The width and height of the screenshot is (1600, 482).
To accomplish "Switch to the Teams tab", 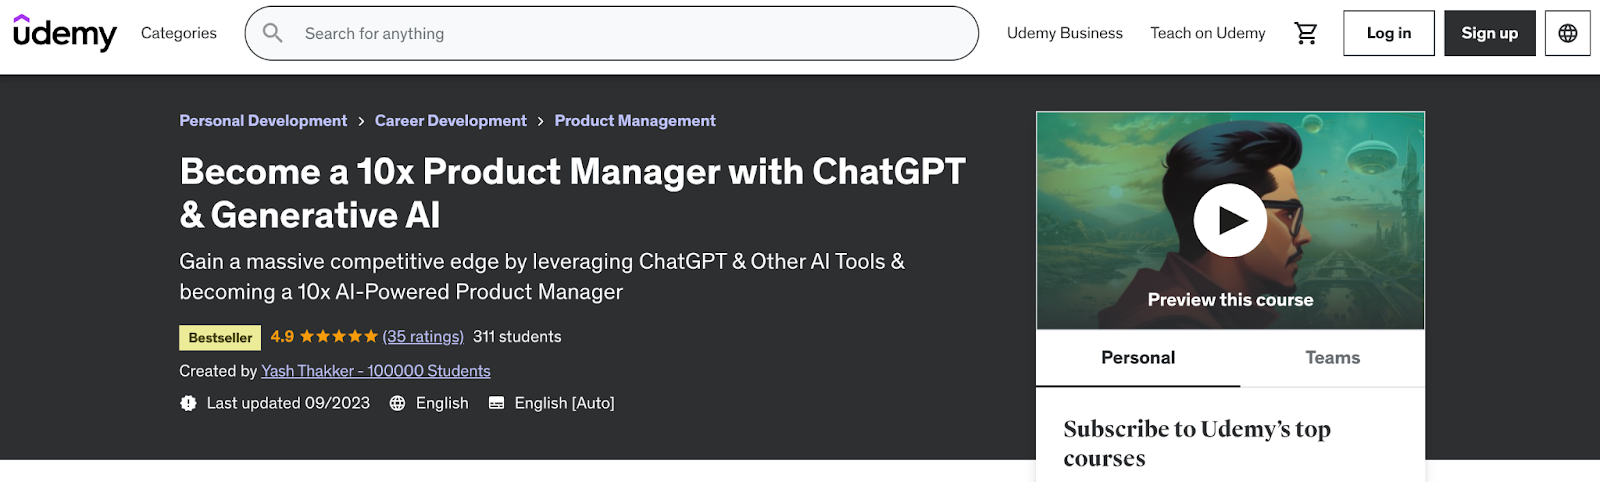I will tap(1332, 358).
